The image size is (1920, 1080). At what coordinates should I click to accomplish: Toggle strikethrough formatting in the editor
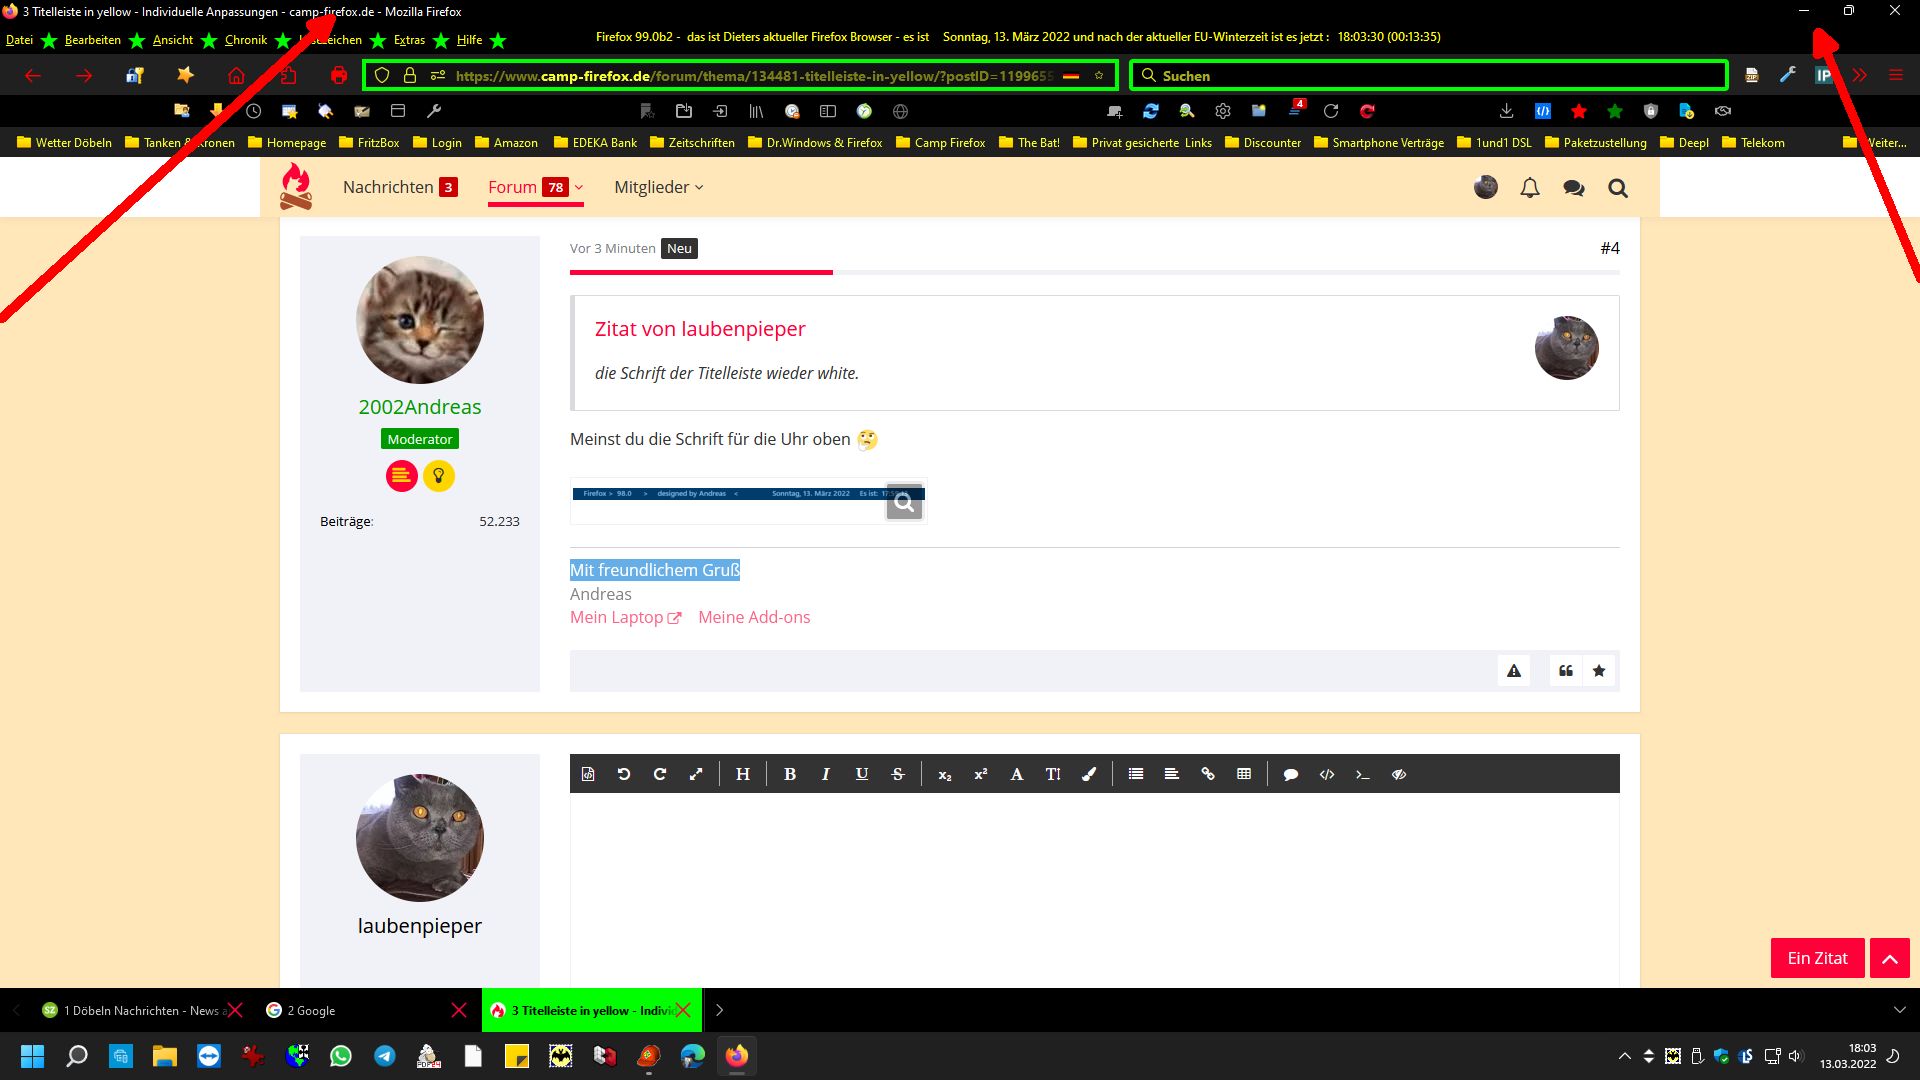pos(897,774)
